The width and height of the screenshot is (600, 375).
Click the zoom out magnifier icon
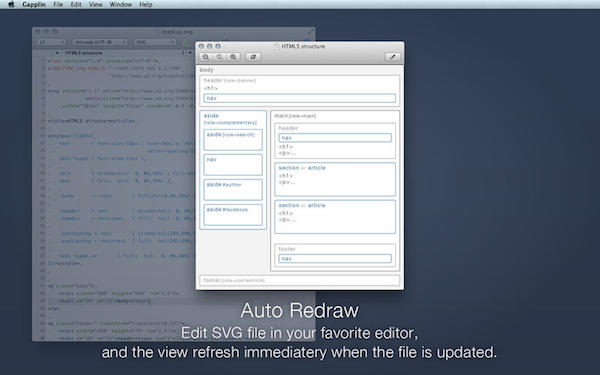point(206,57)
